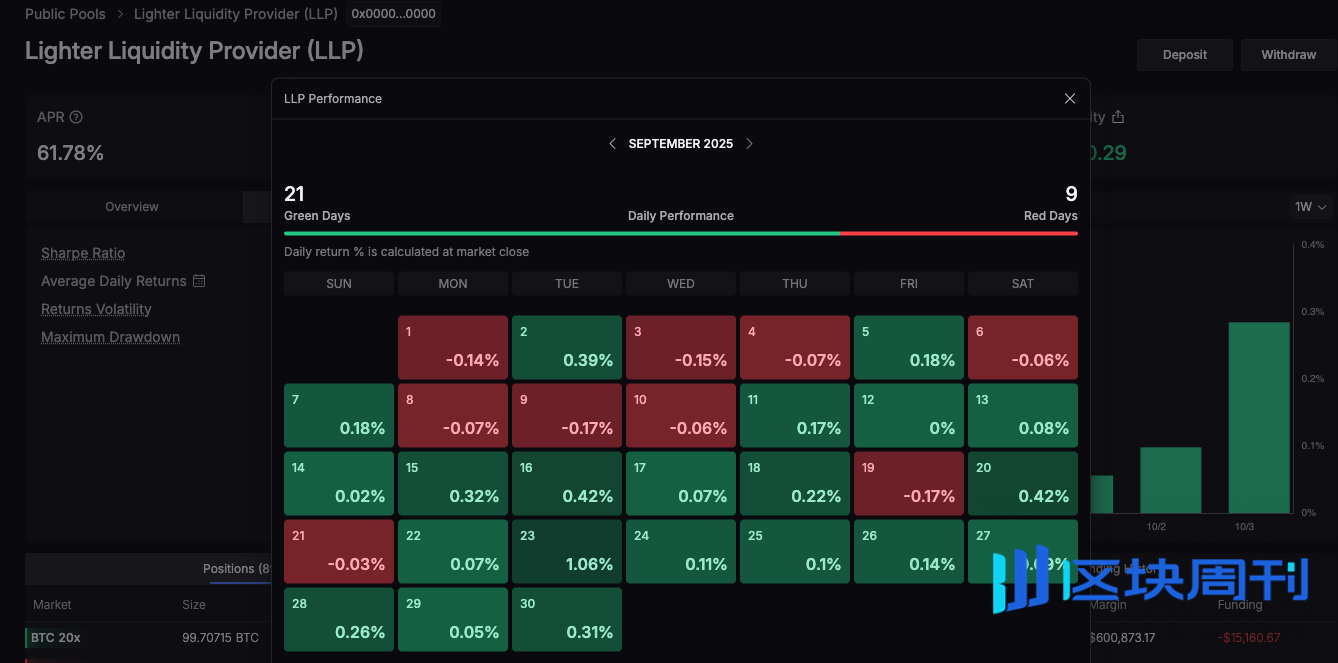Select September 2 cell showing 0.39%
The image size is (1338, 663).
point(567,347)
